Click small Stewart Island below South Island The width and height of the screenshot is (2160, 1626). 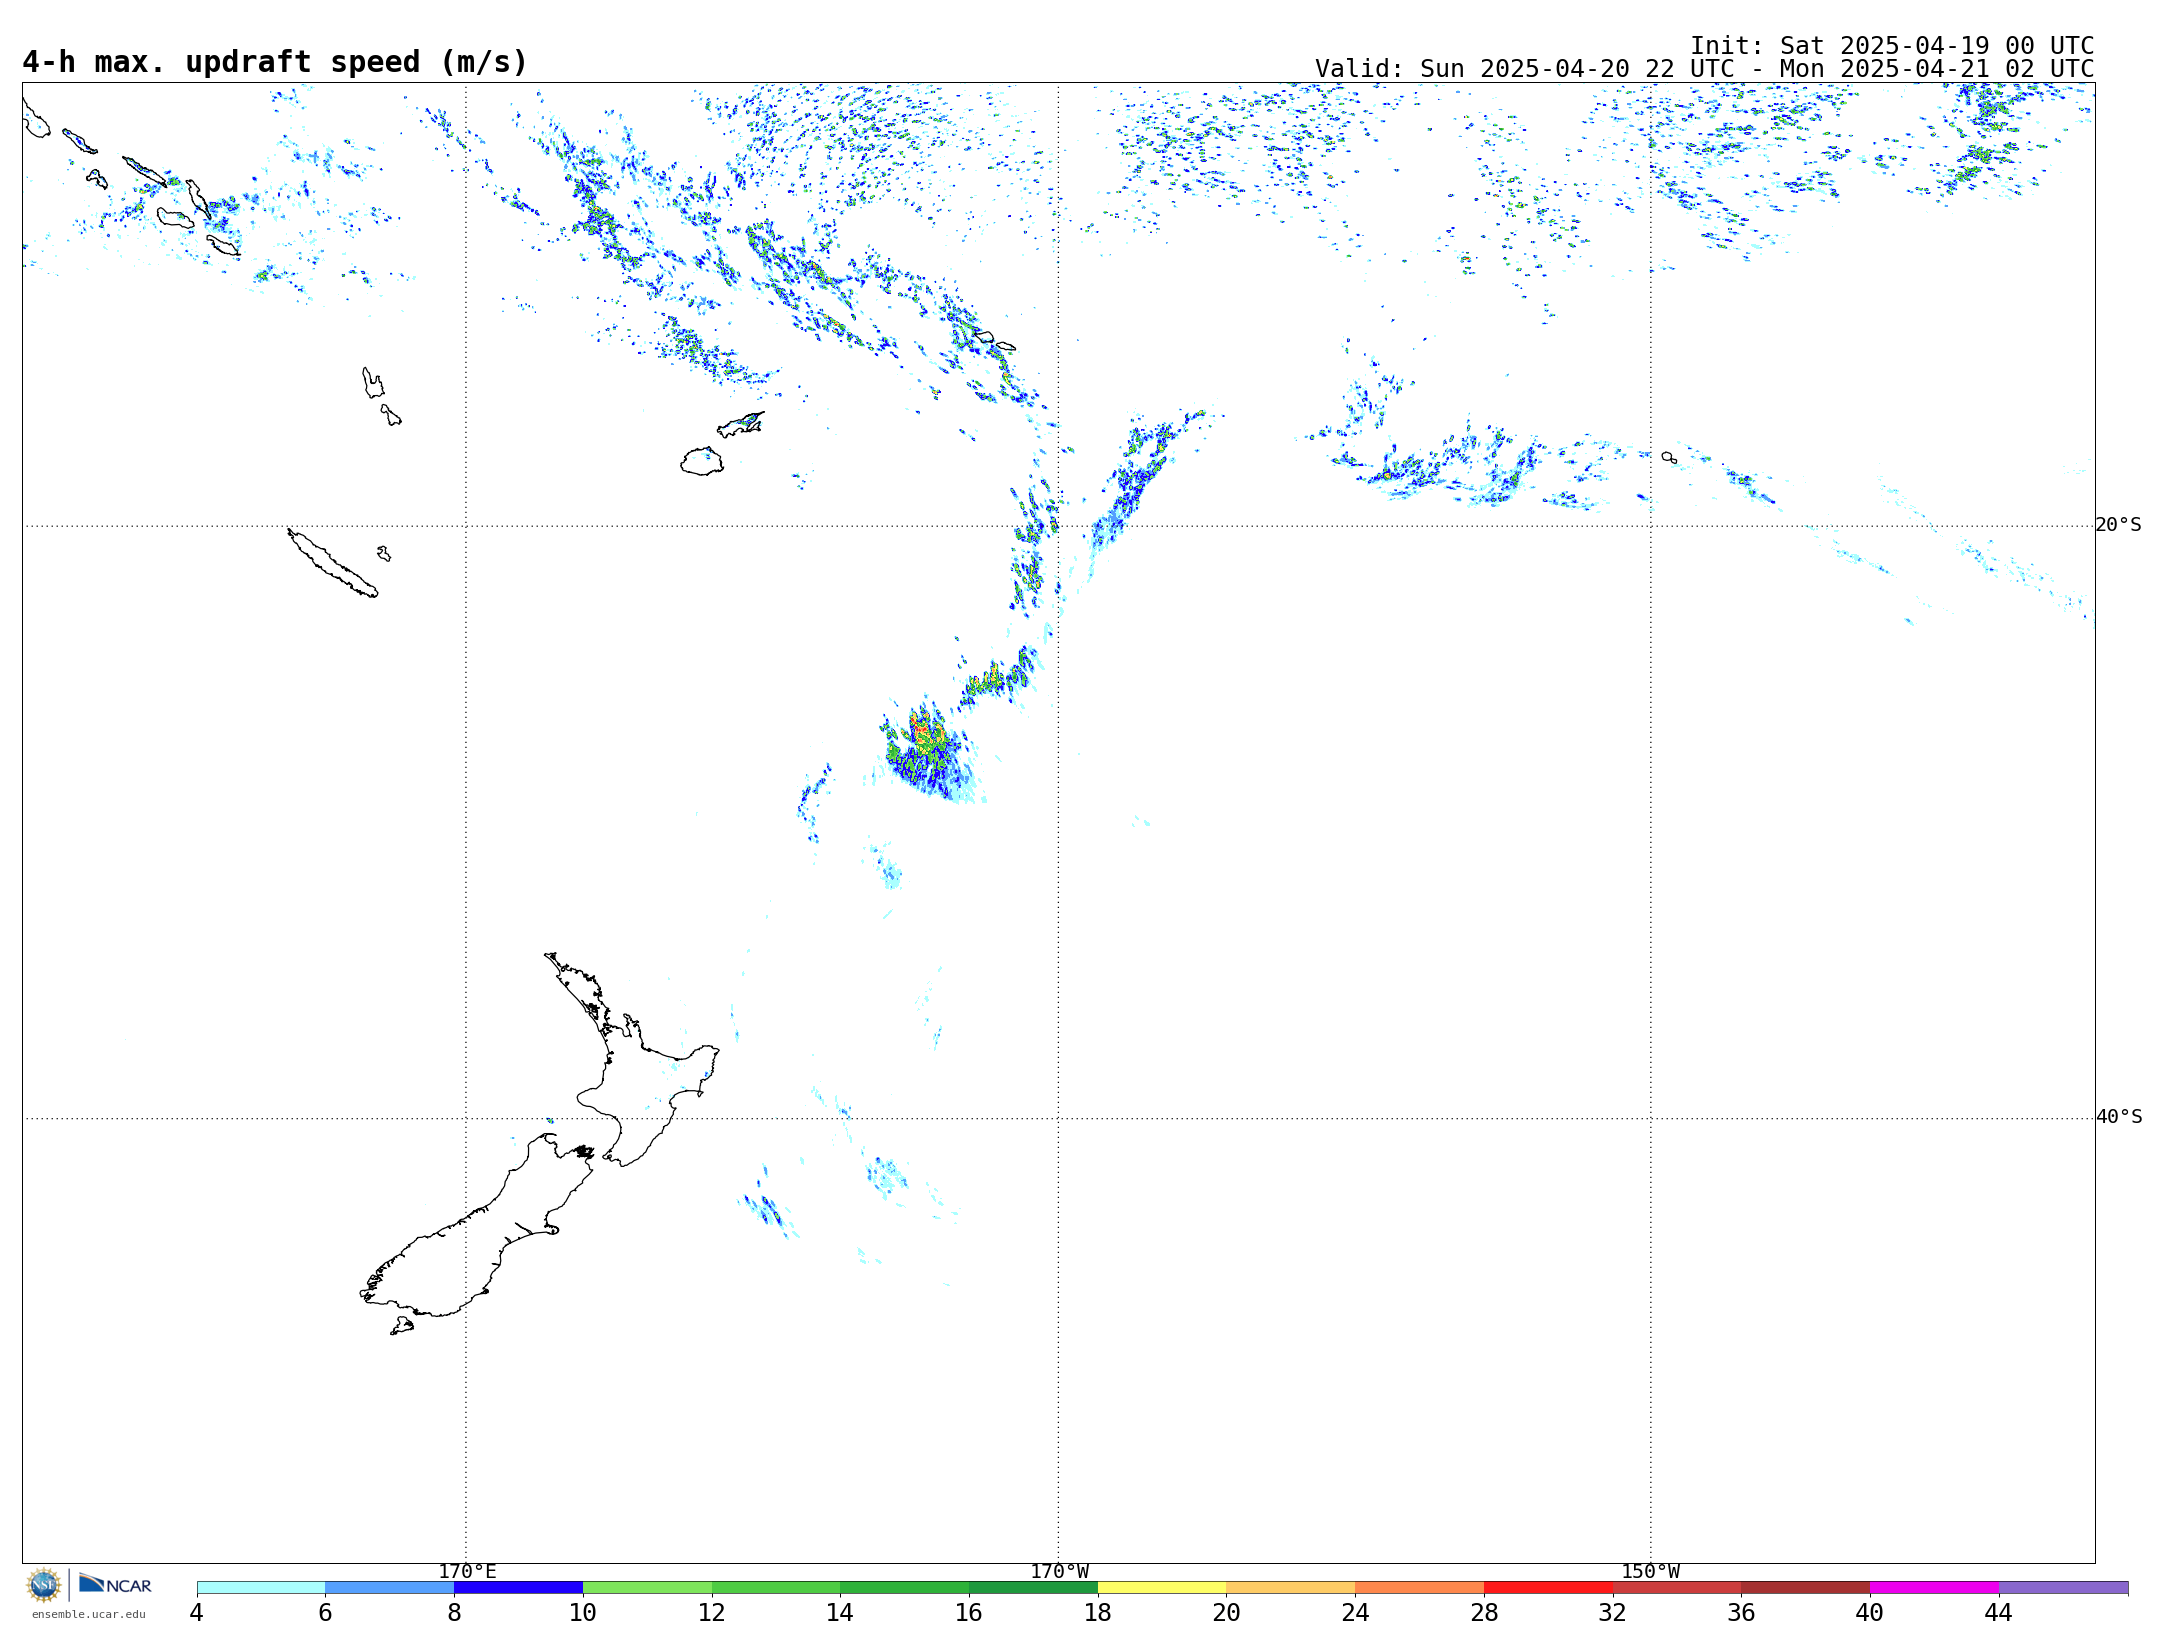coord(402,1326)
